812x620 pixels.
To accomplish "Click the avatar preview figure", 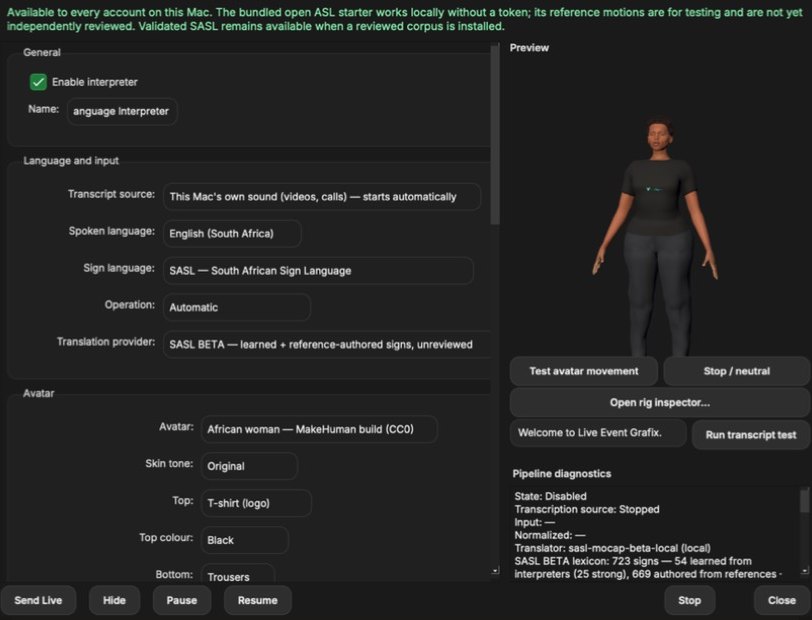I will 656,236.
